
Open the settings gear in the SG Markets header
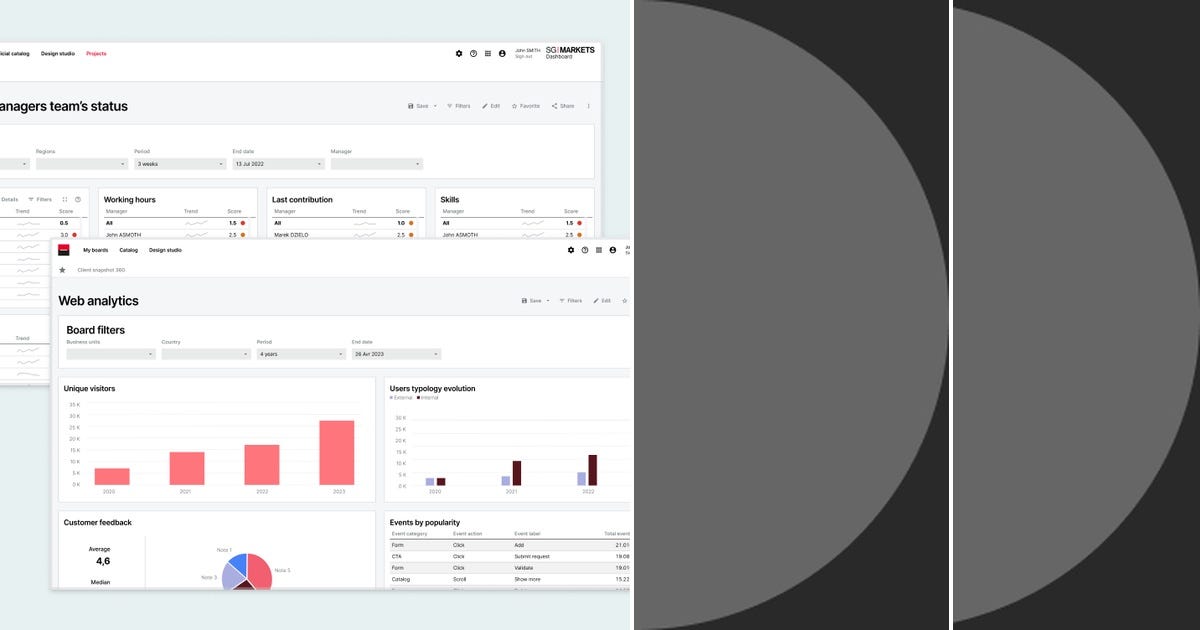pos(459,54)
